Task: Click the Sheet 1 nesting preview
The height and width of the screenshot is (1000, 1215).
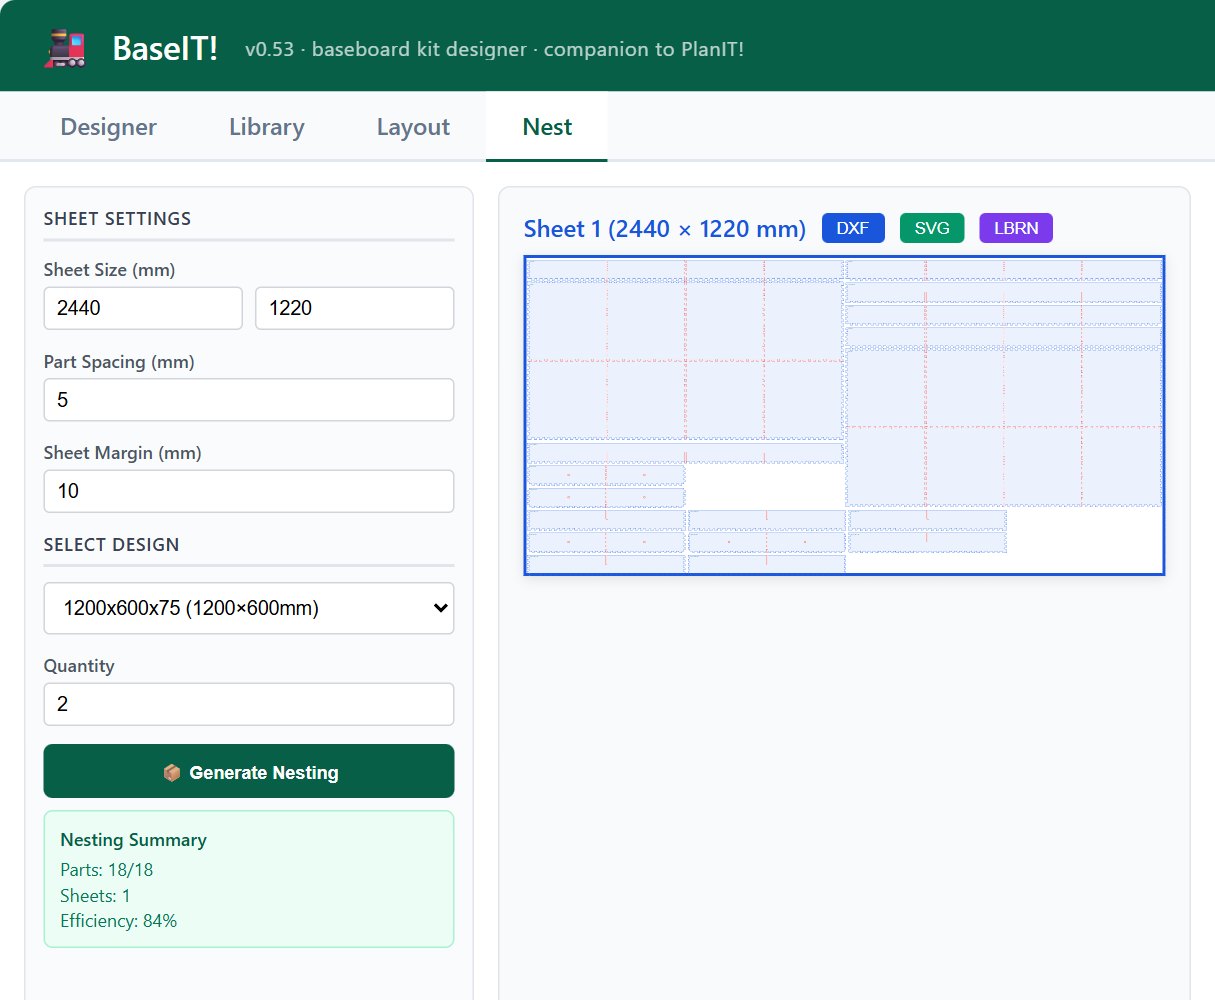Action: coord(845,415)
